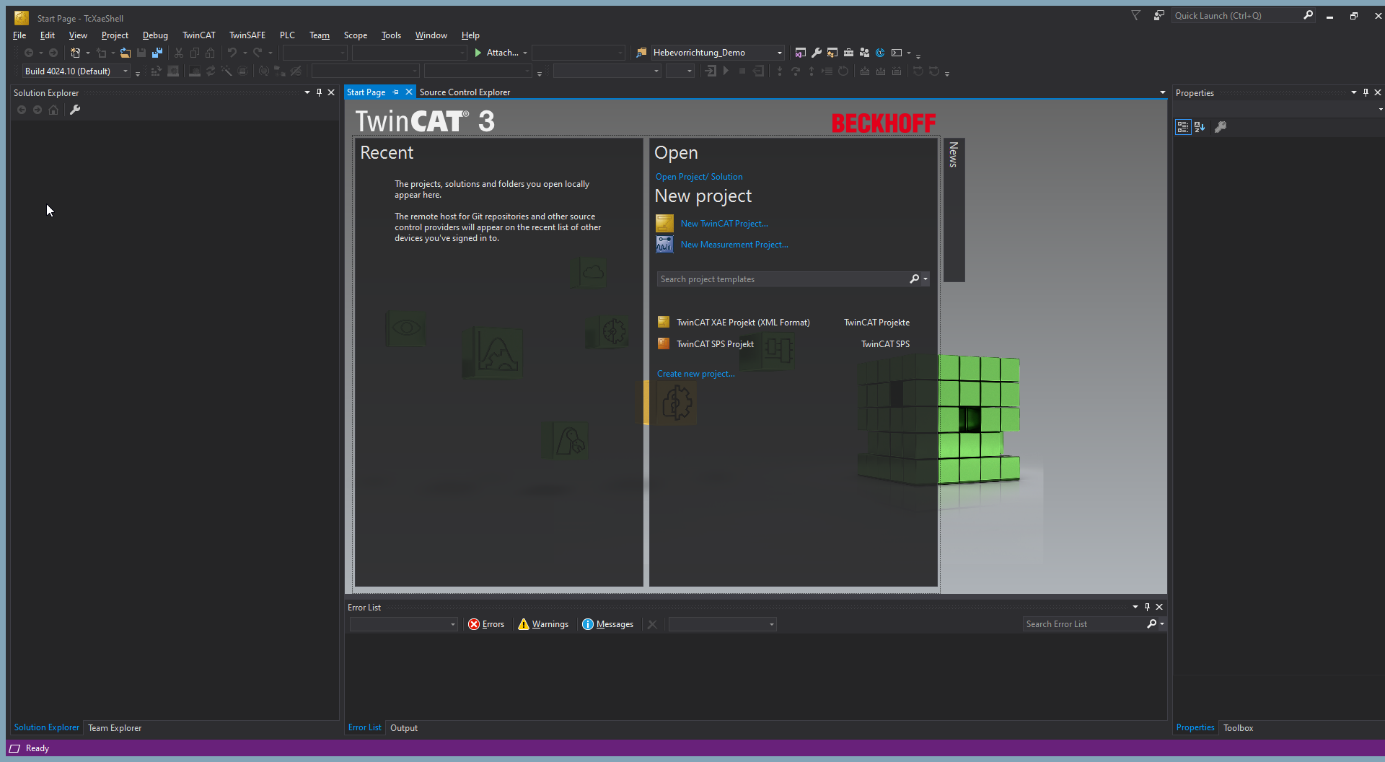This screenshot has width=1385, height=762.
Task: Click the Create new project... link
Action: point(695,374)
